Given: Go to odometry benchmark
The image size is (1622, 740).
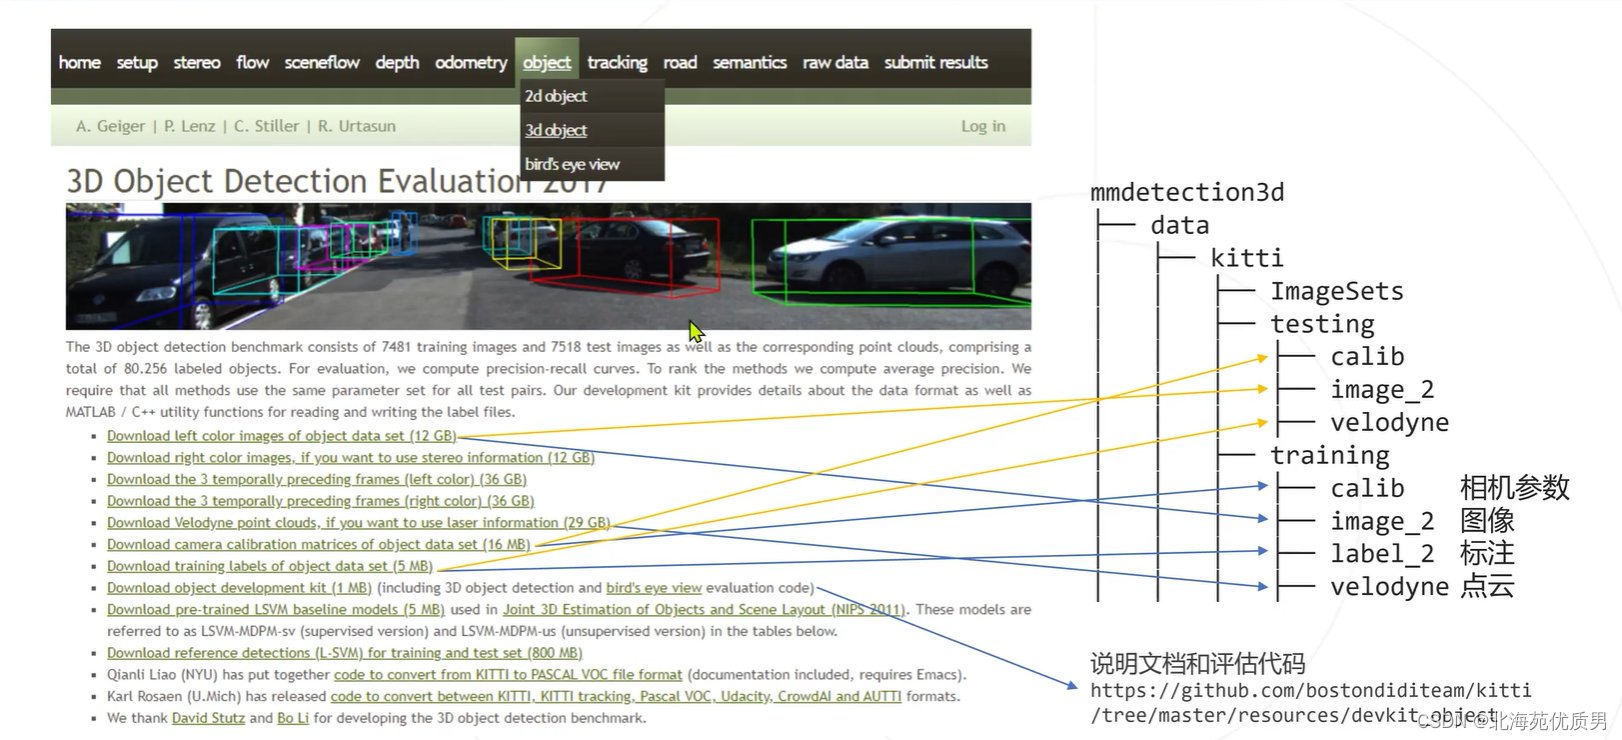Looking at the screenshot, I should (x=471, y=62).
